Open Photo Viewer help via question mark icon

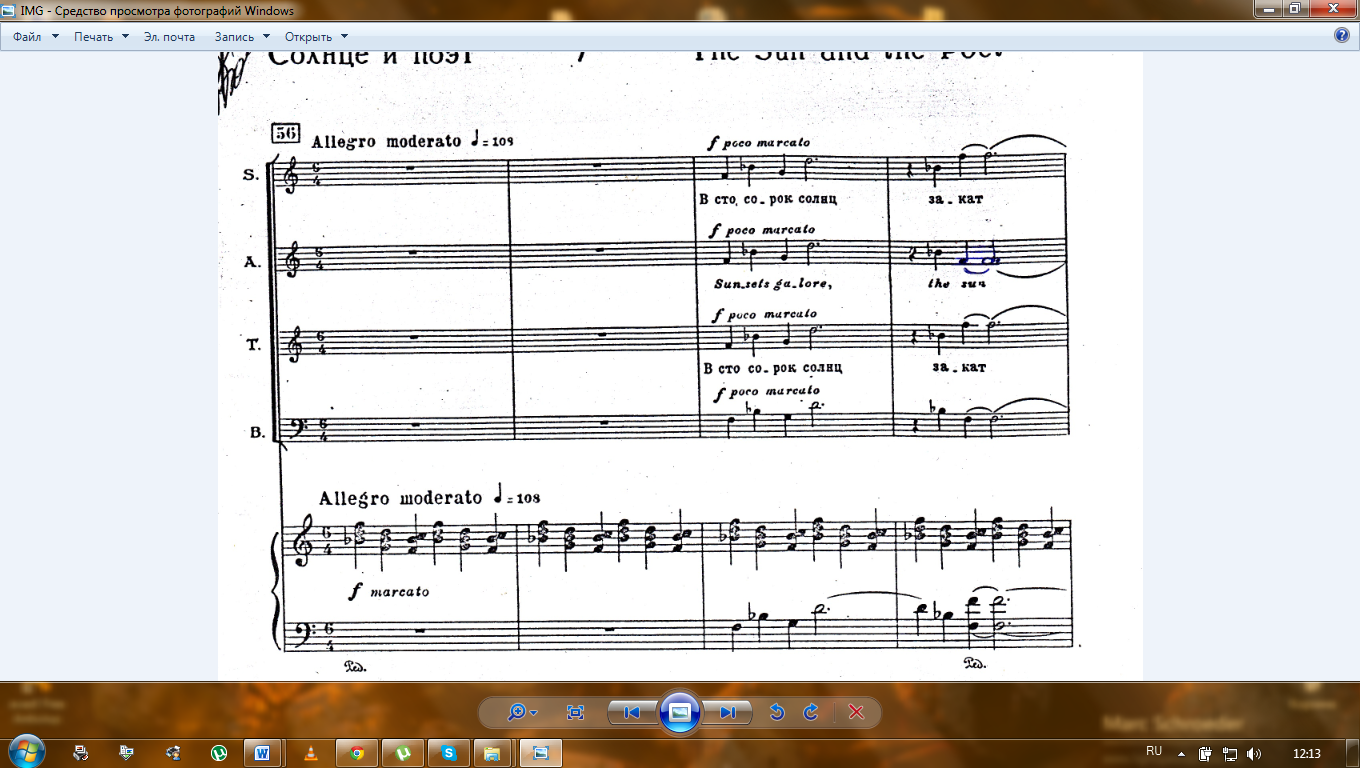pos(1342,36)
